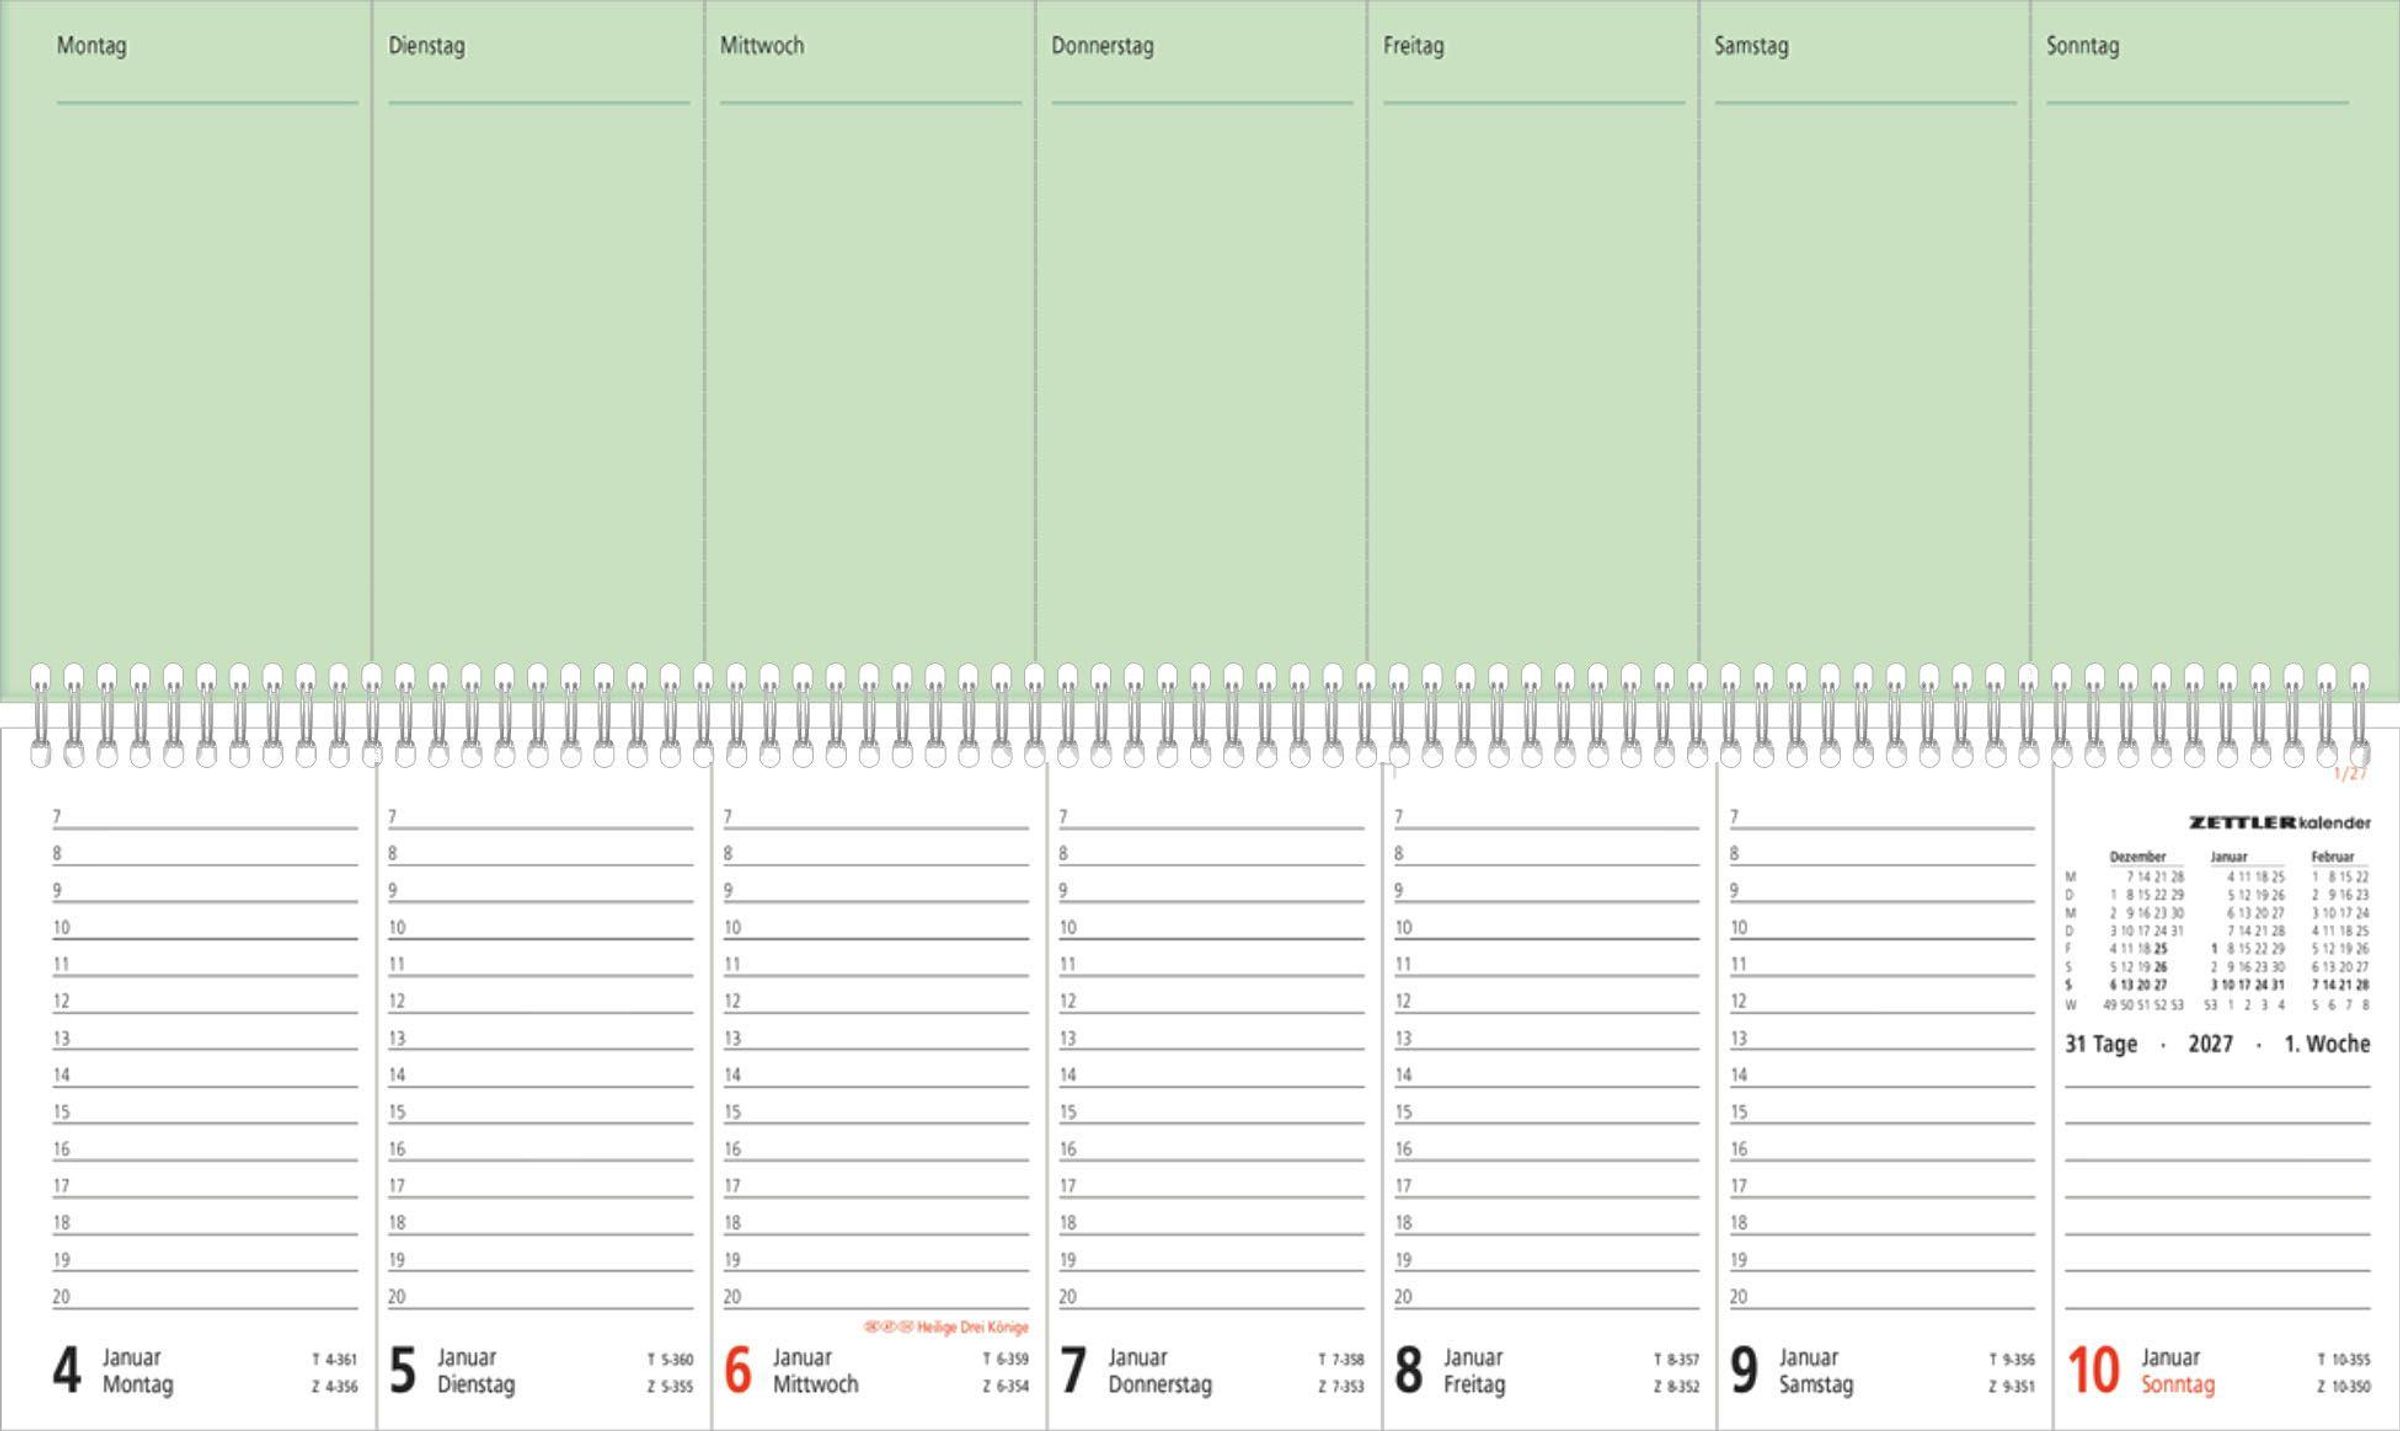Click the 2027 year label
The height and width of the screenshot is (1431, 2400).
click(x=2210, y=1044)
